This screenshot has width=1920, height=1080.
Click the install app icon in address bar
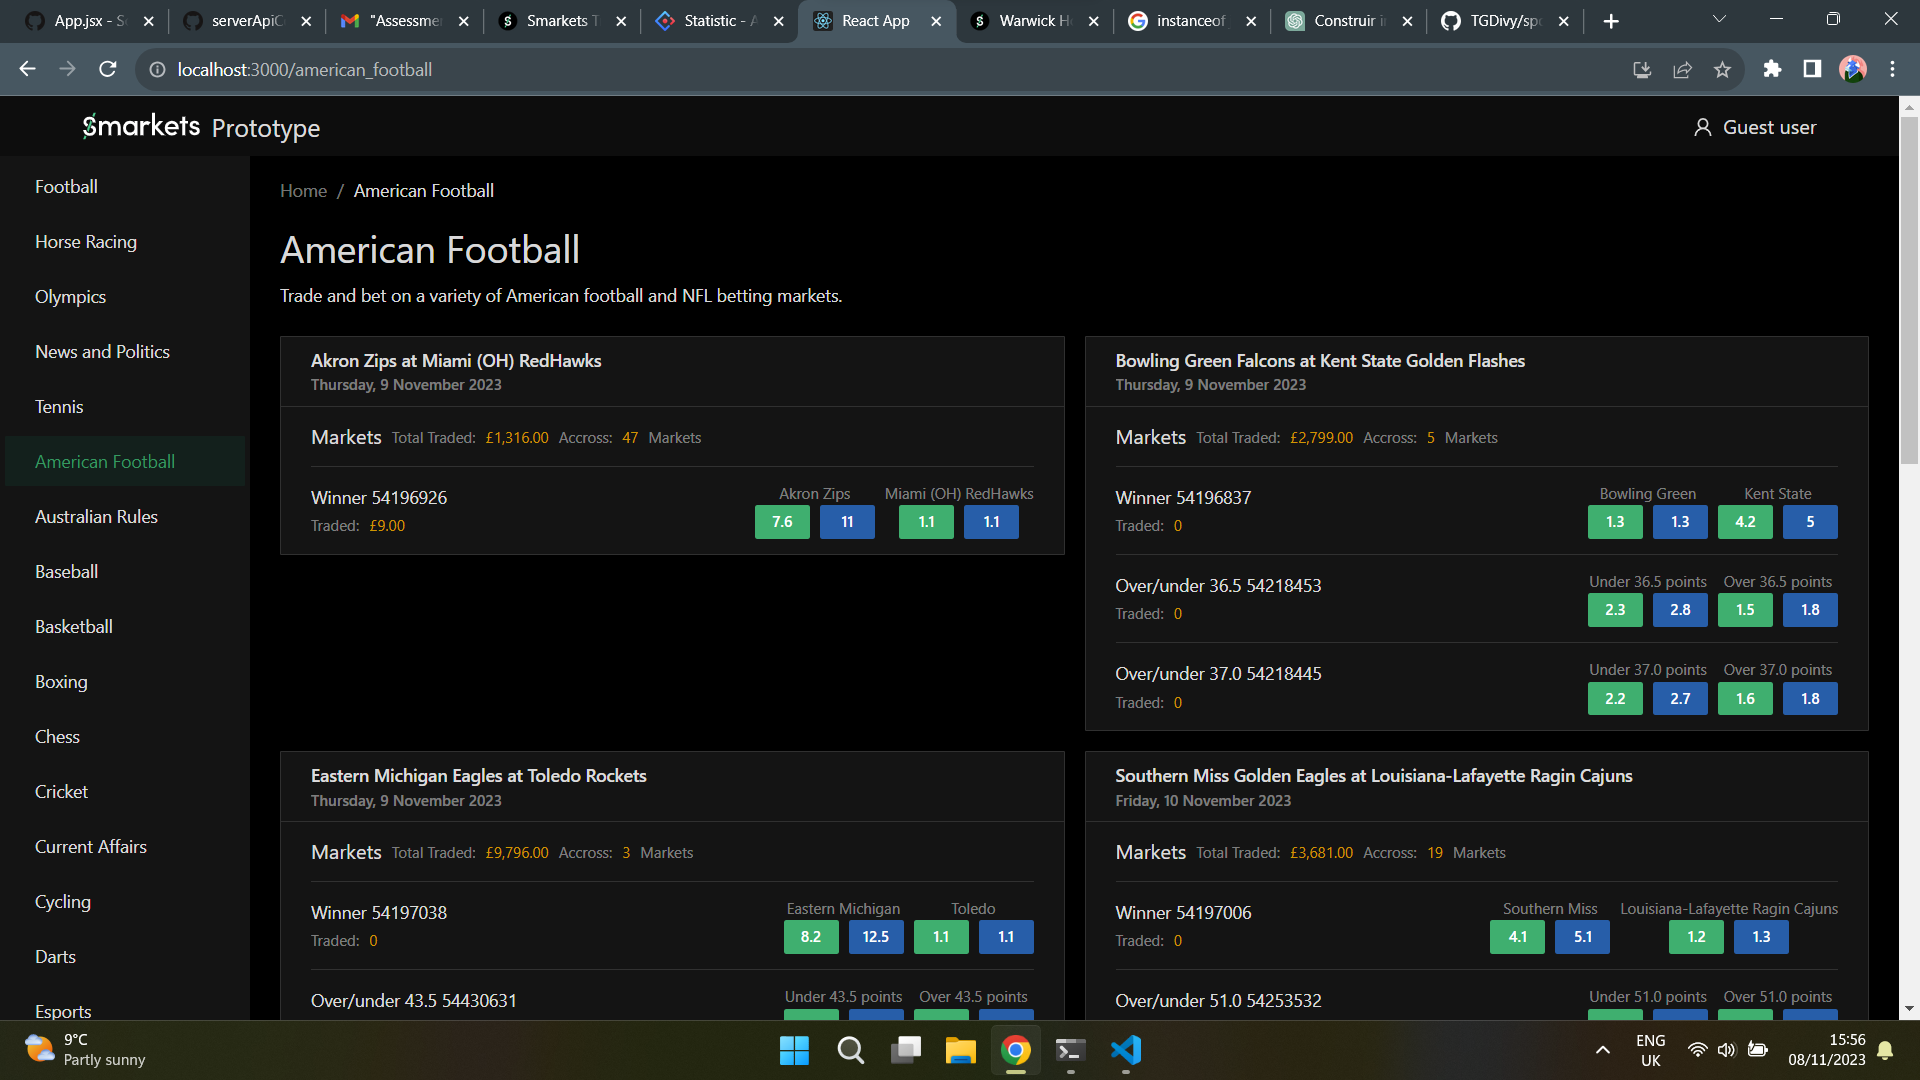[1642, 69]
